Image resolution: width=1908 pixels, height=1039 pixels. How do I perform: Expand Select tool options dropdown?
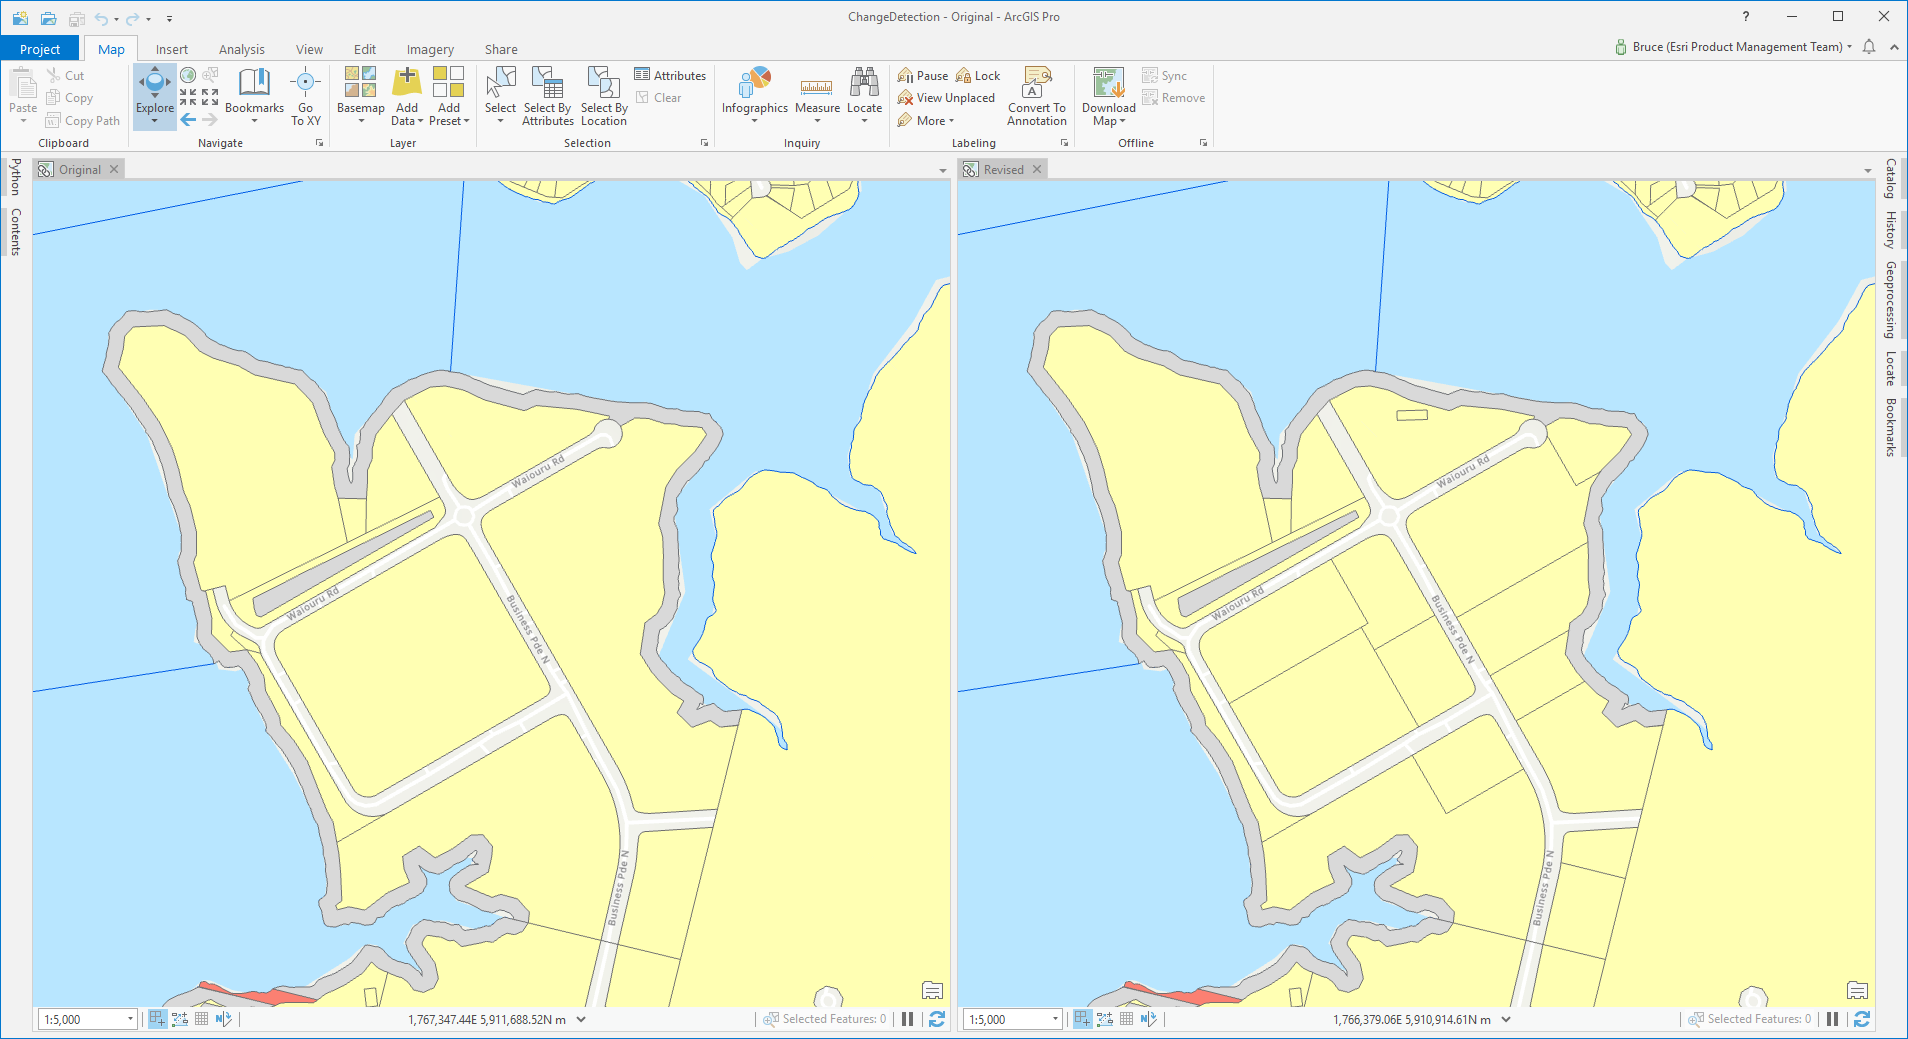click(x=500, y=121)
